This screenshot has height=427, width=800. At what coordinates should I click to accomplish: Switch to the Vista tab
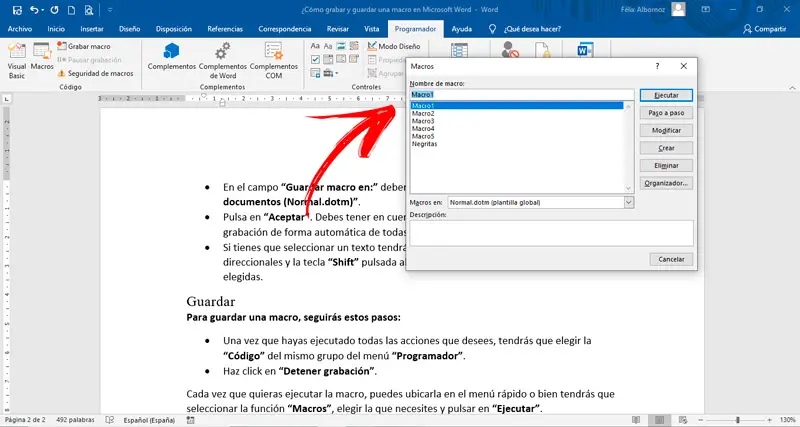(371, 29)
